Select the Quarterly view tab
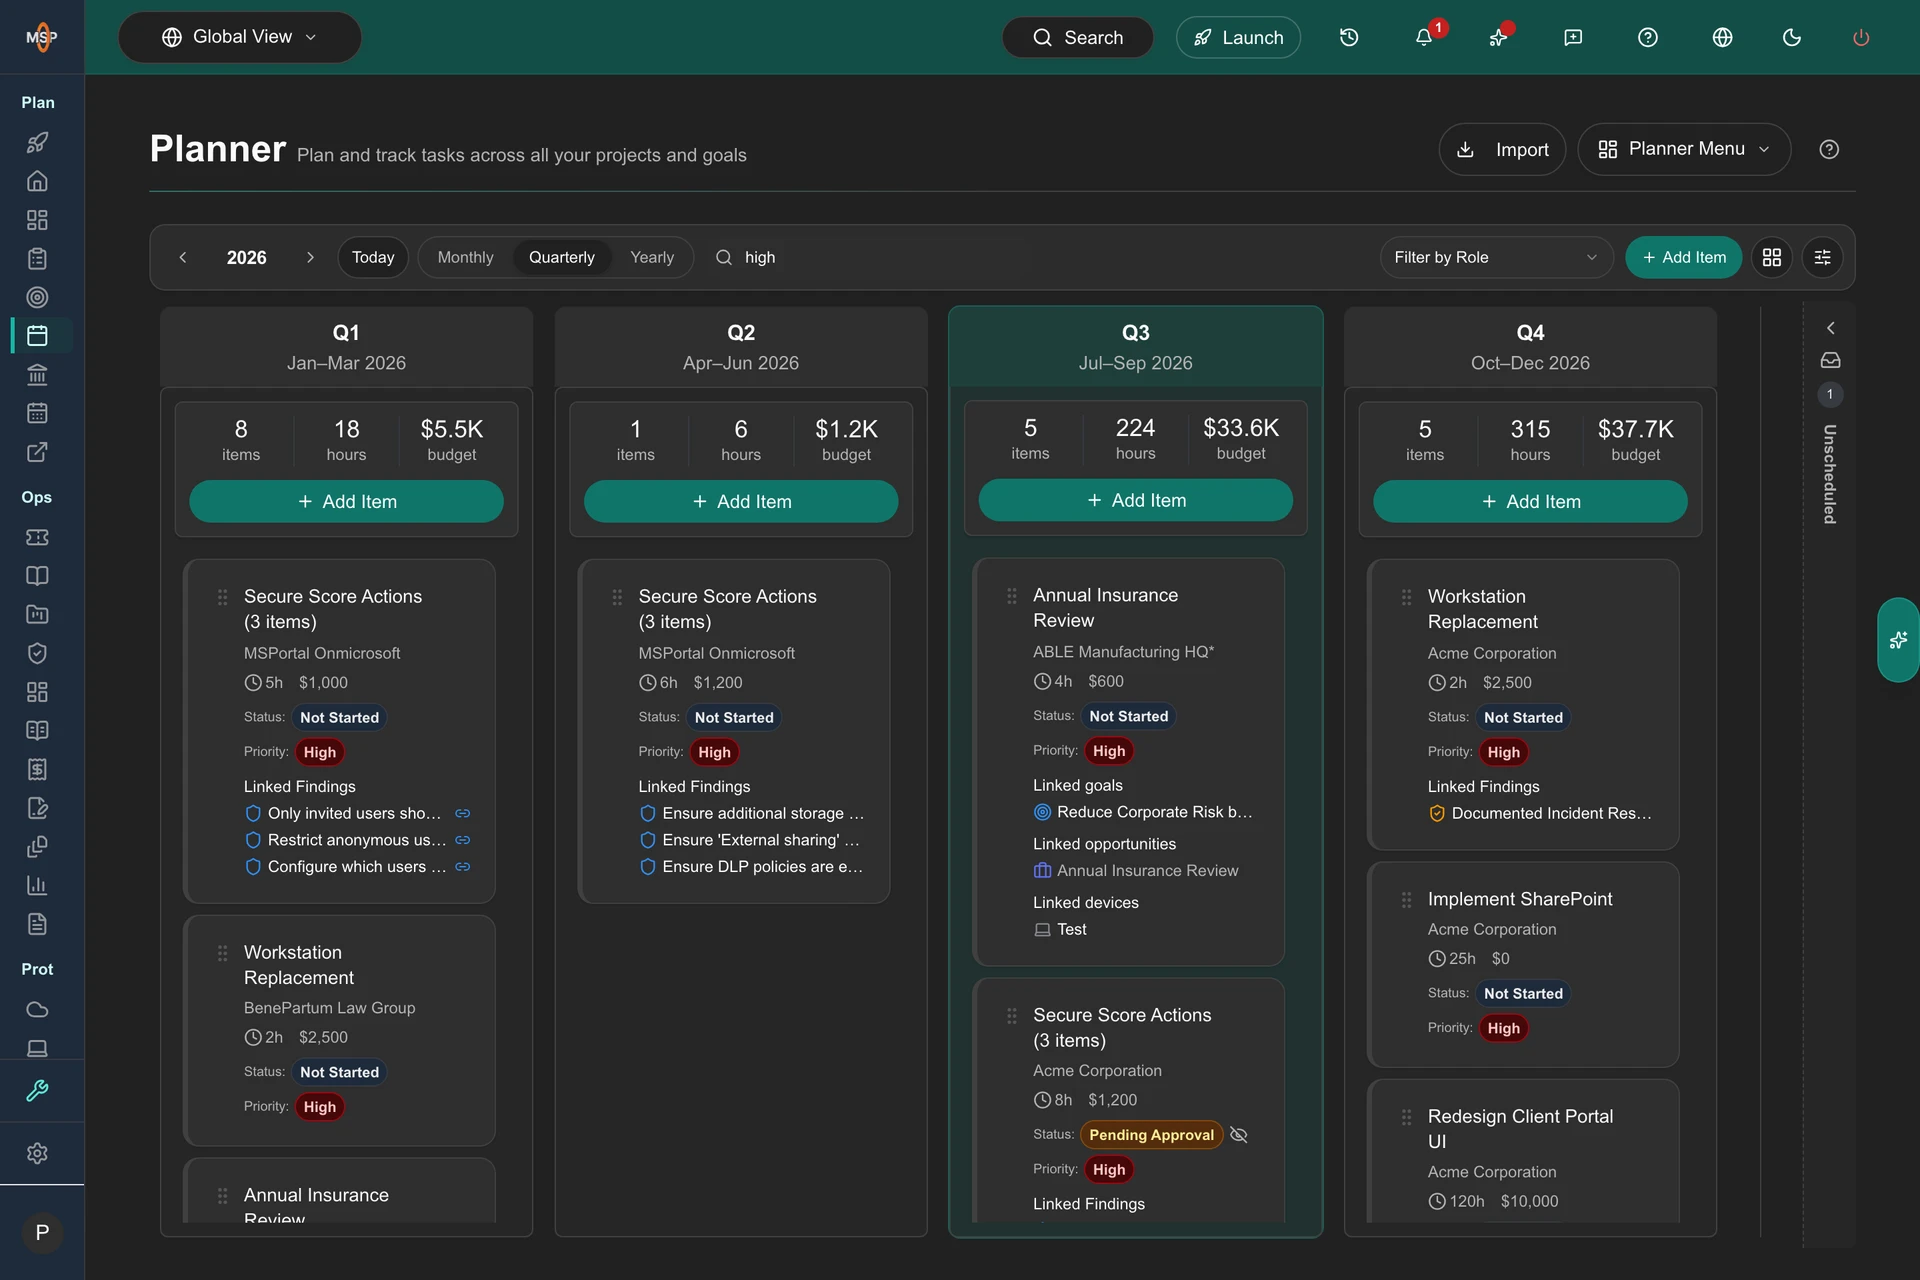 (x=561, y=257)
